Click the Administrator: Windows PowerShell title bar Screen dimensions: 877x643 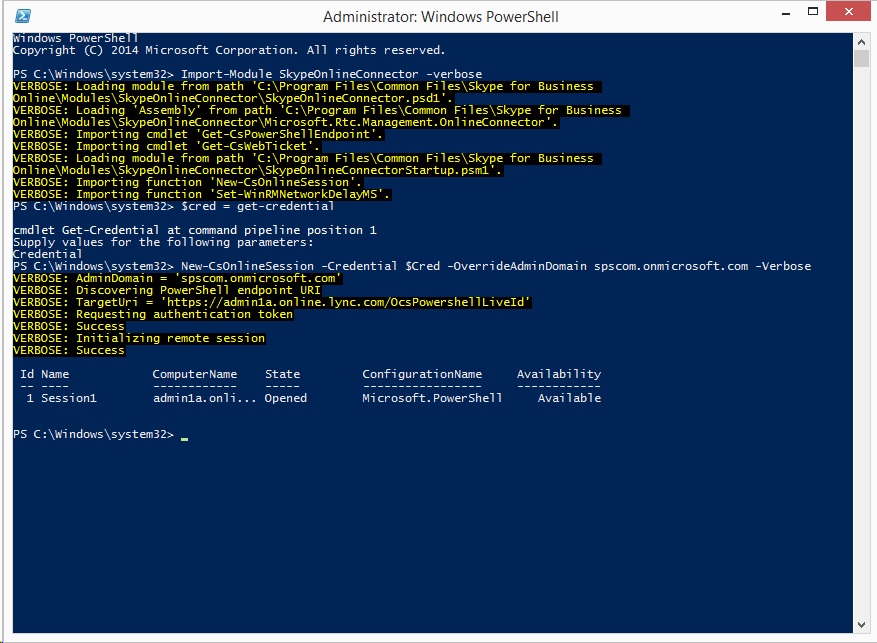coord(438,16)
